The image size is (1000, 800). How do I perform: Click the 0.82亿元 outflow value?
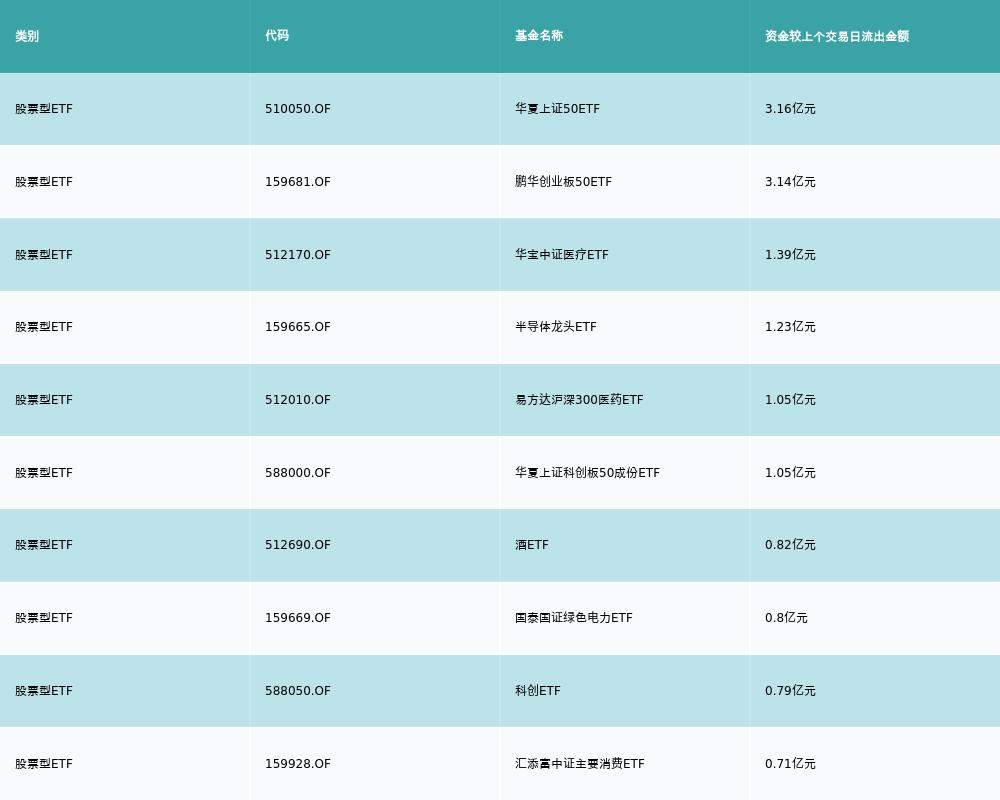tap(790, 545)
